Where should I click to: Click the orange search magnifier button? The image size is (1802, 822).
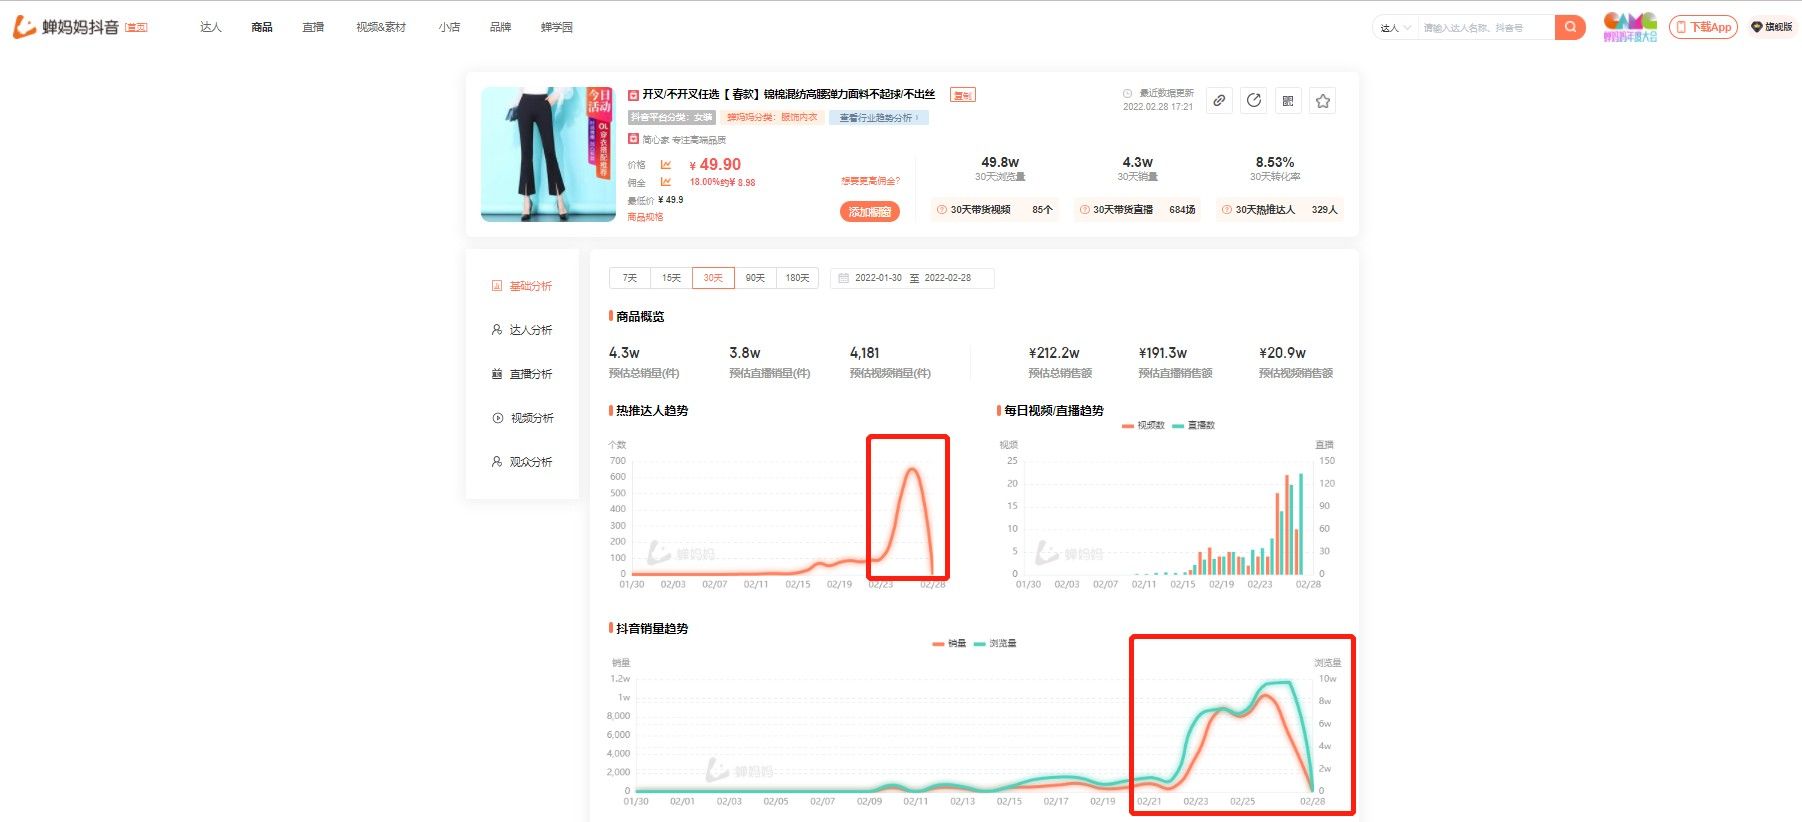[x=1570, y=27]
